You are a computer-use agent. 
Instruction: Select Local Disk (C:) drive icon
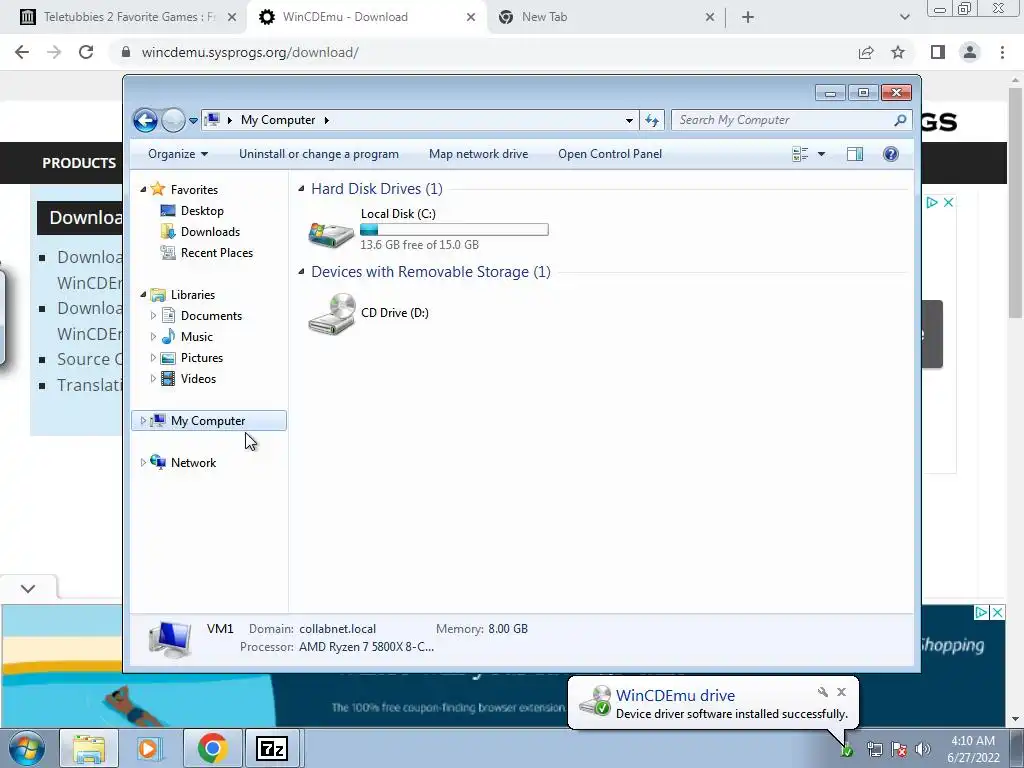point(330,232)
